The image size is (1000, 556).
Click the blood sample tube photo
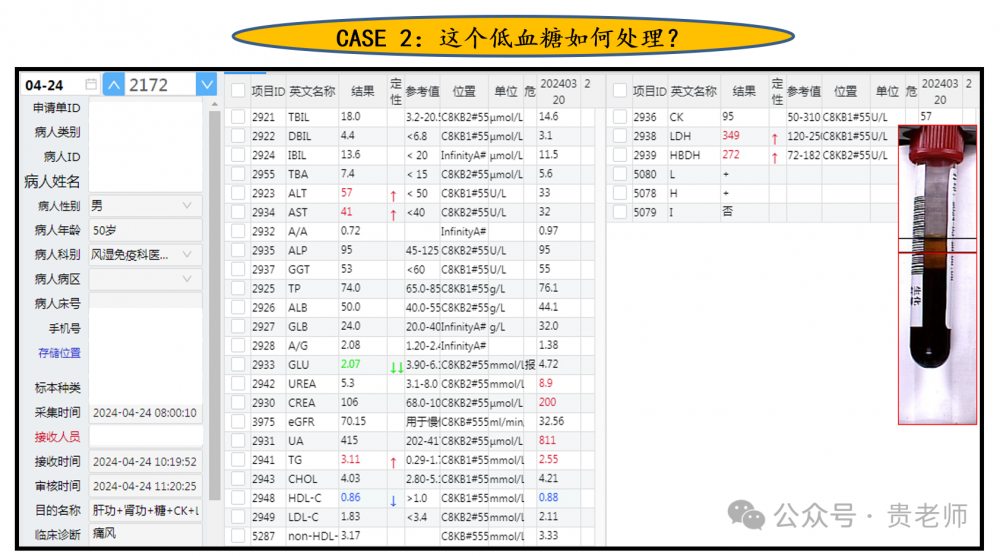[936, 275]
